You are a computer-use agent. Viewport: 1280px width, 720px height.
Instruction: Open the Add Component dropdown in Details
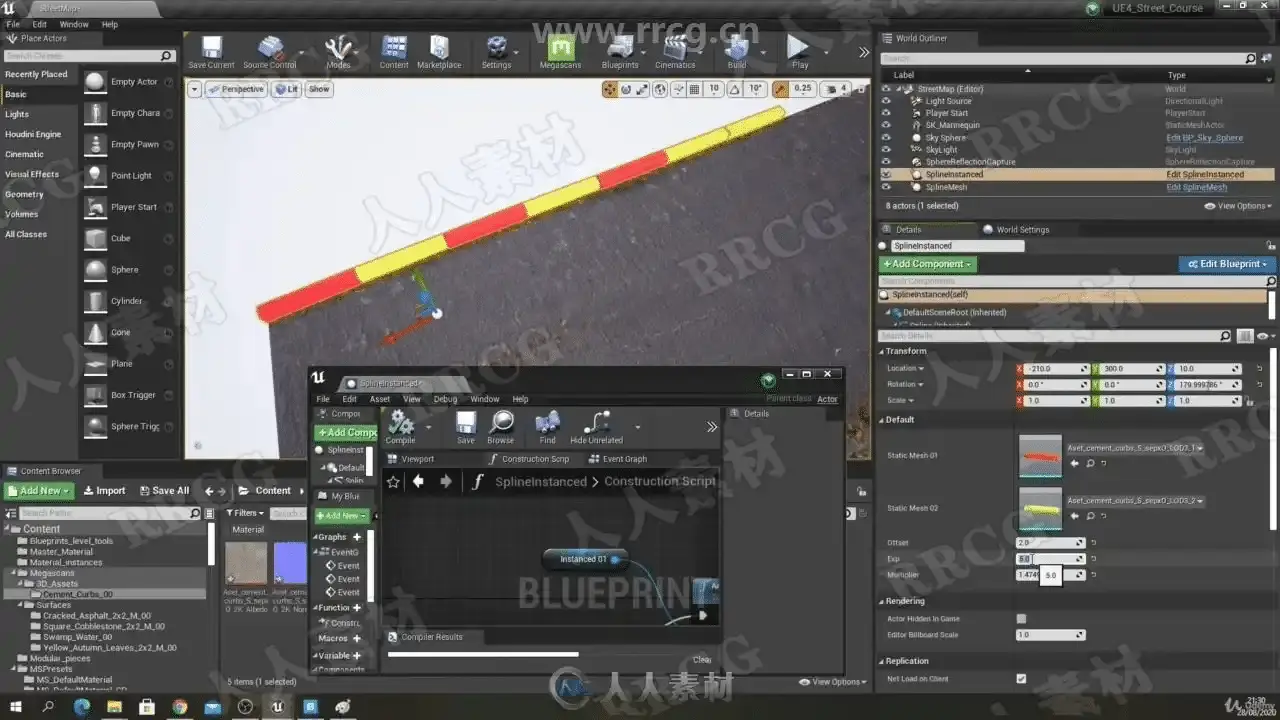point(928,264)
